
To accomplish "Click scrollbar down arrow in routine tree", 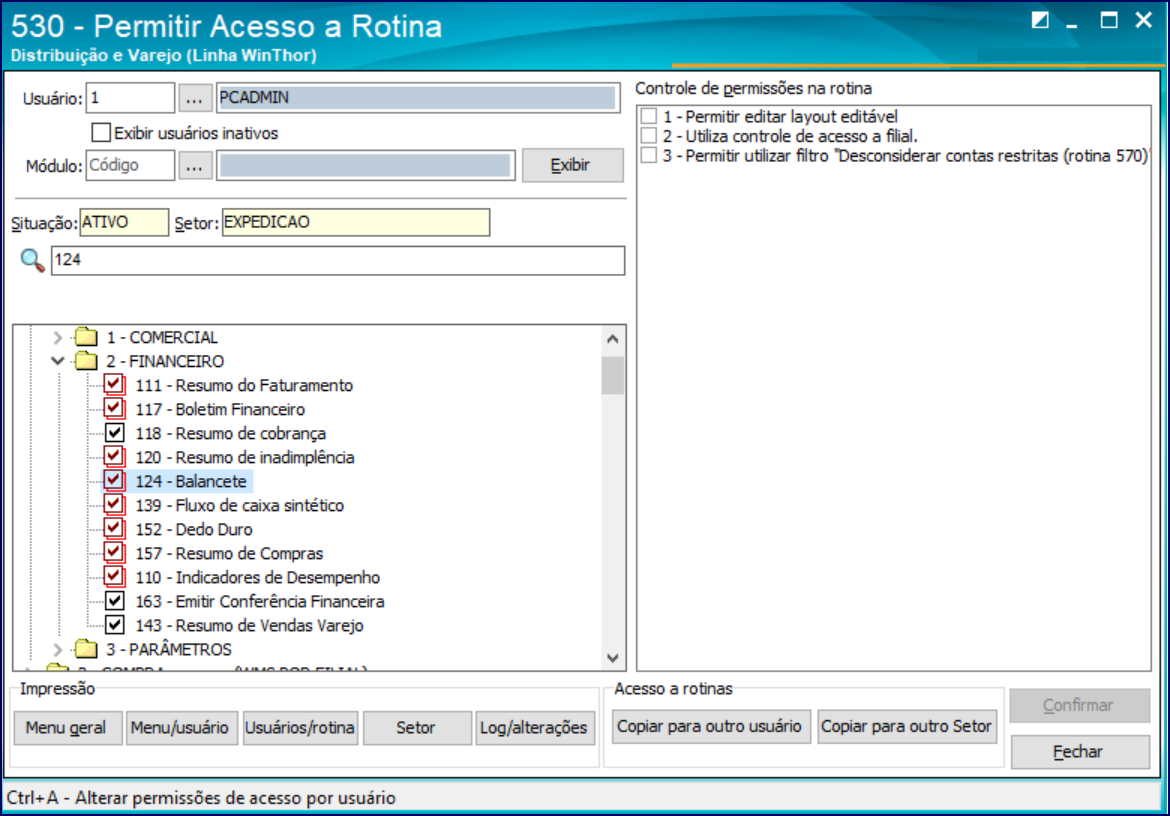I will point(613,658).
